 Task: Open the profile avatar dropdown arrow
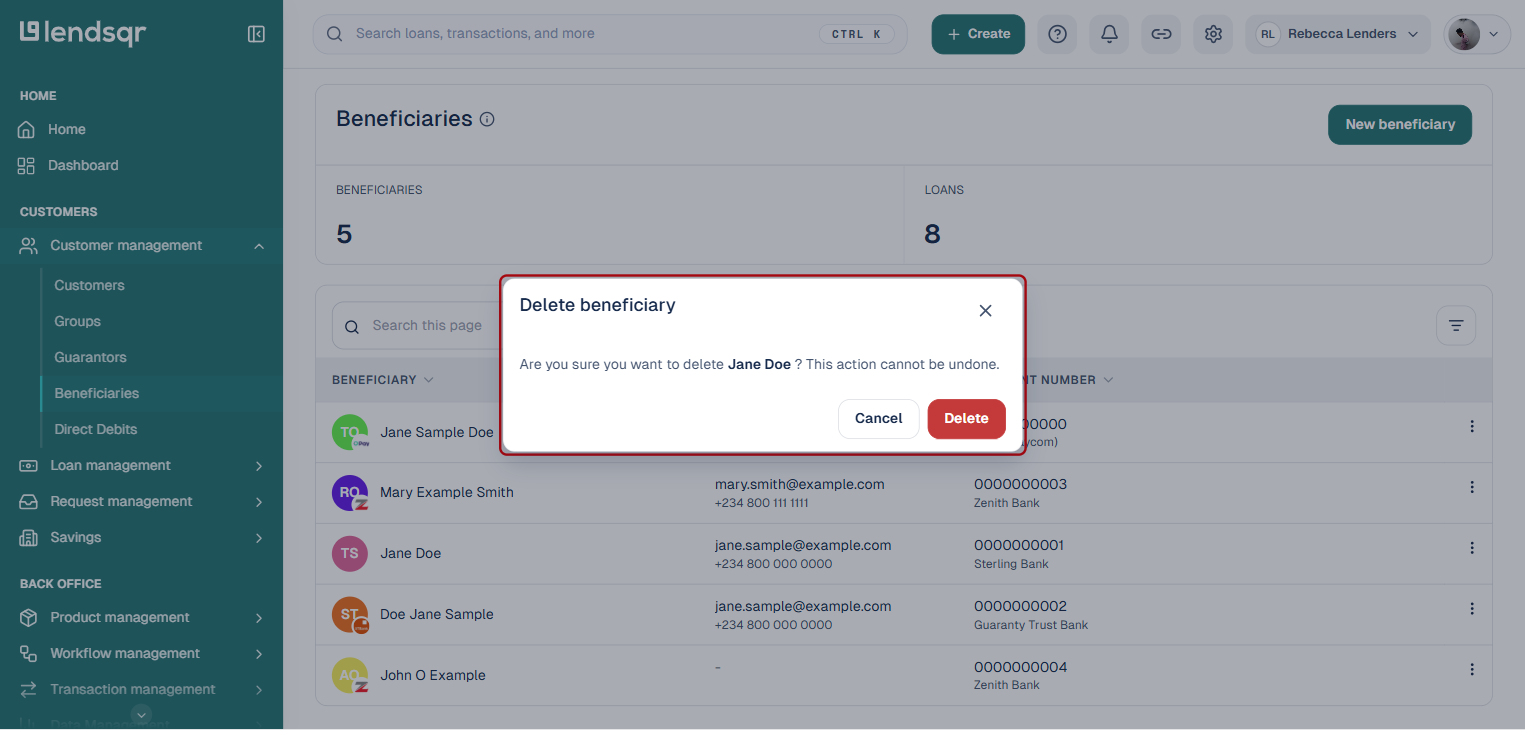point(1494,34)
